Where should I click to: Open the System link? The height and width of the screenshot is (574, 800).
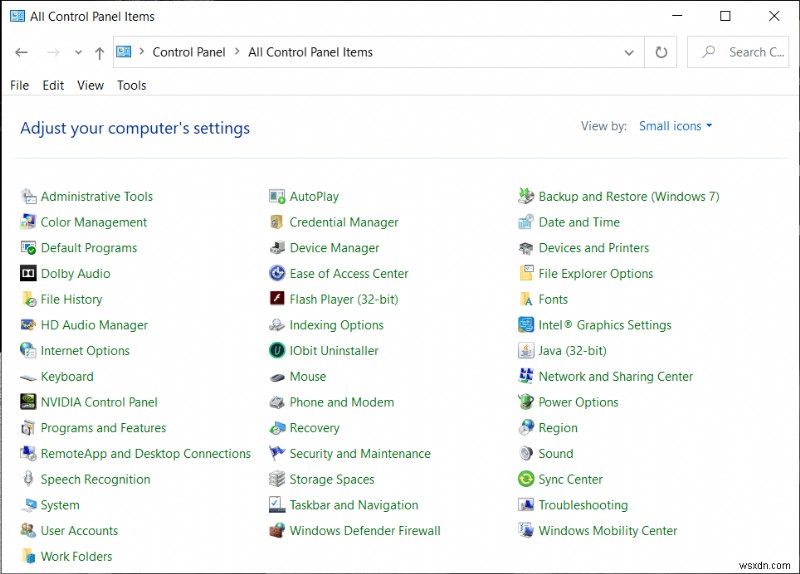60,505
